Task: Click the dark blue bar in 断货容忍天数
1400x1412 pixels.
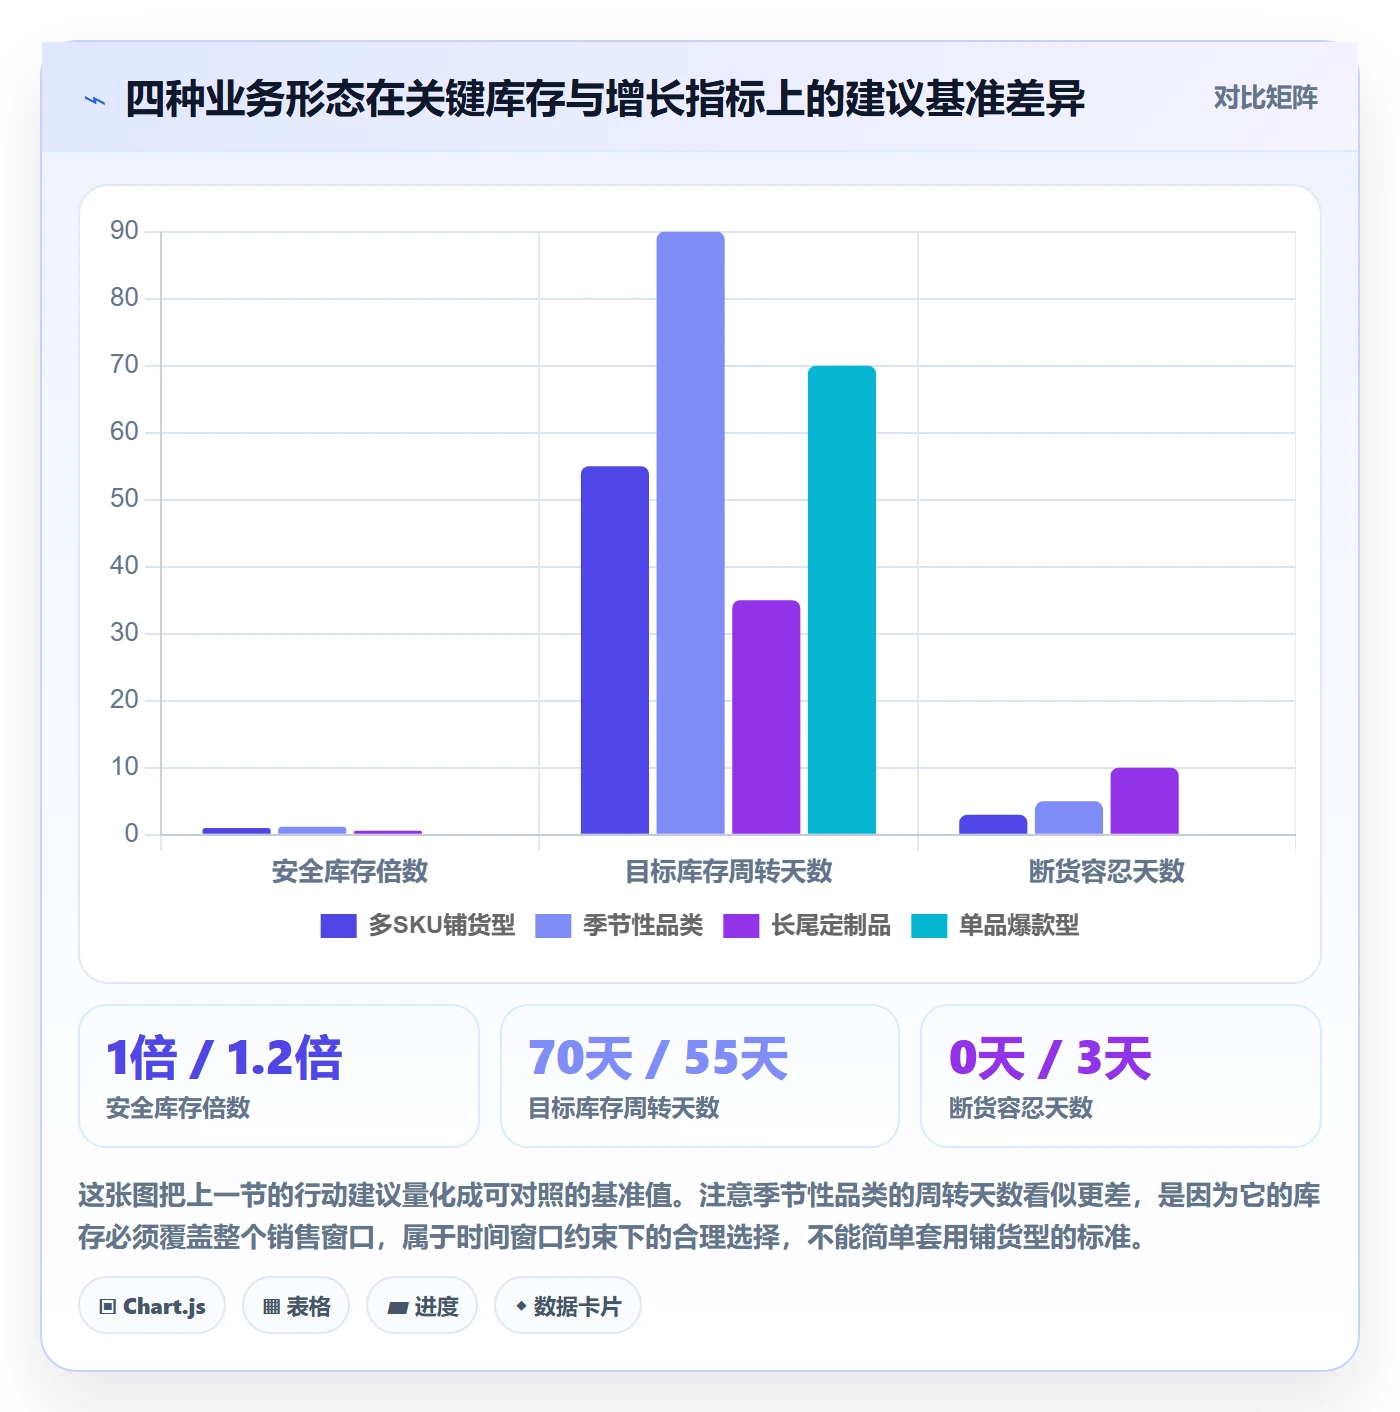Action: (993, 824)
